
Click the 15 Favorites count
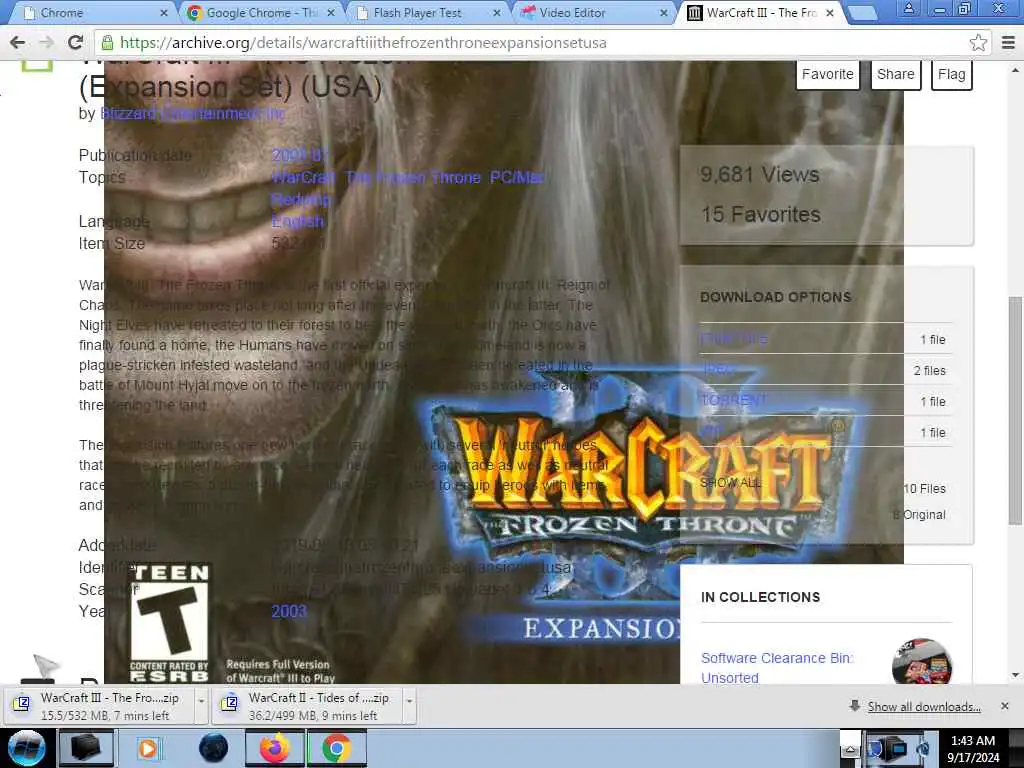point(761,214)
